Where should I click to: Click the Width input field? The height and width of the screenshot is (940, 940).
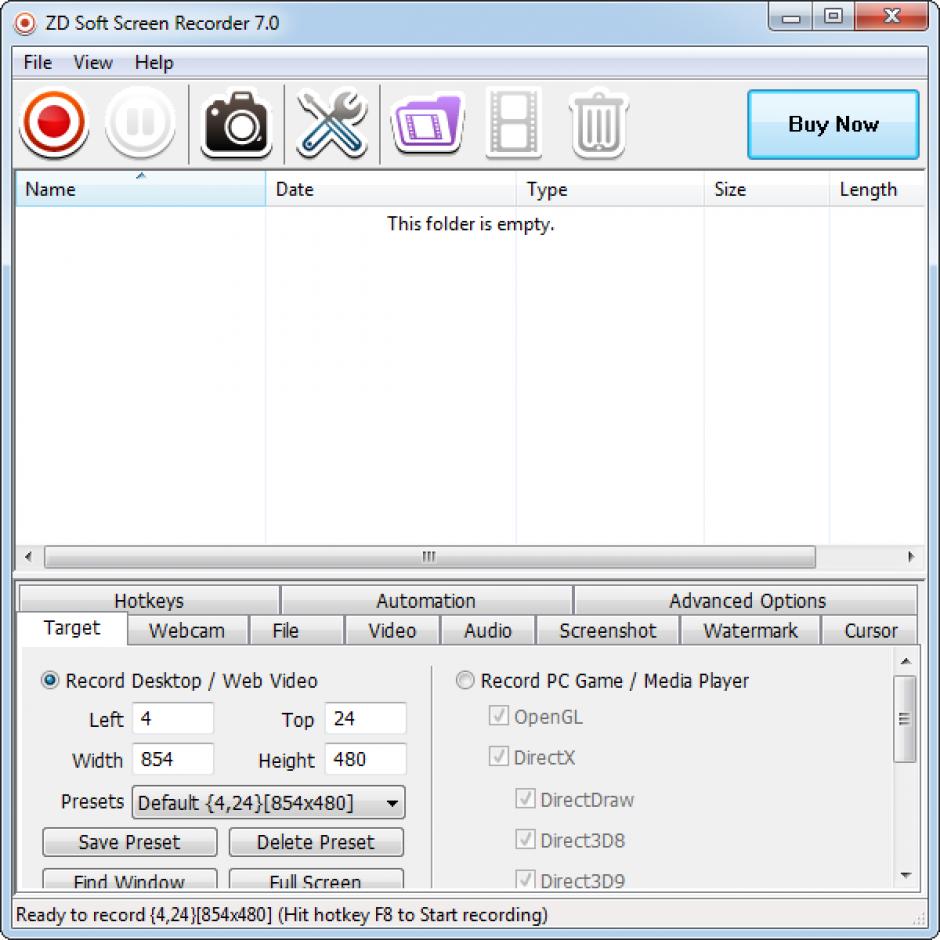coord(173,759)
